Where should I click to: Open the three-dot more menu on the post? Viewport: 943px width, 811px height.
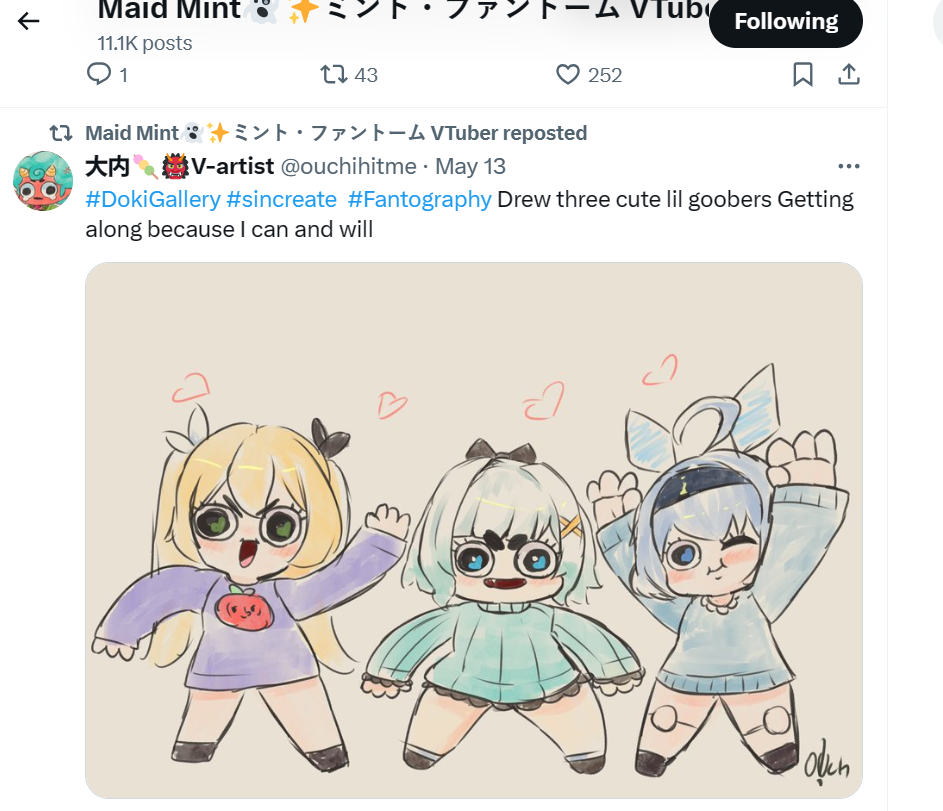point(849,166)
